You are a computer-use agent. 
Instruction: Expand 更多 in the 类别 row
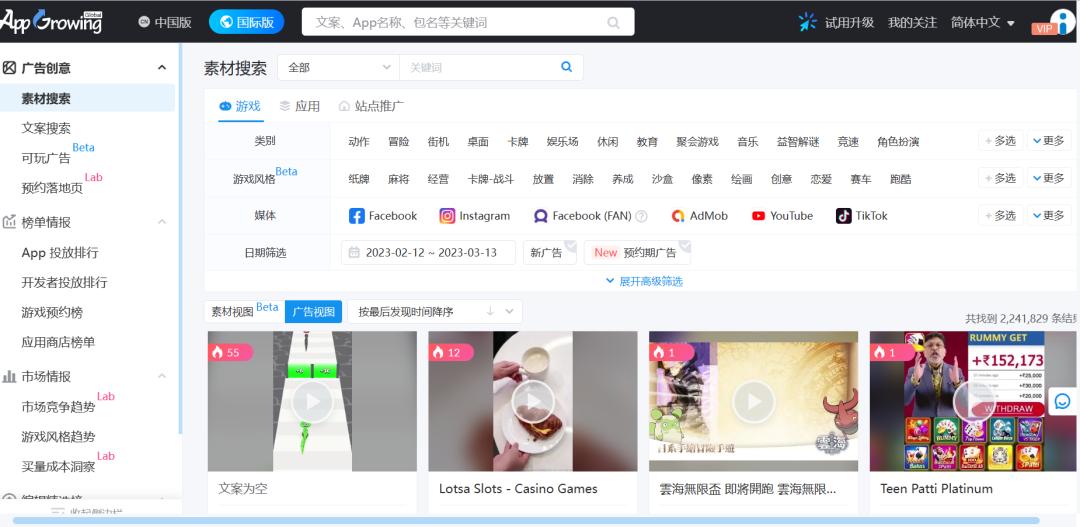coord(1049,141)
